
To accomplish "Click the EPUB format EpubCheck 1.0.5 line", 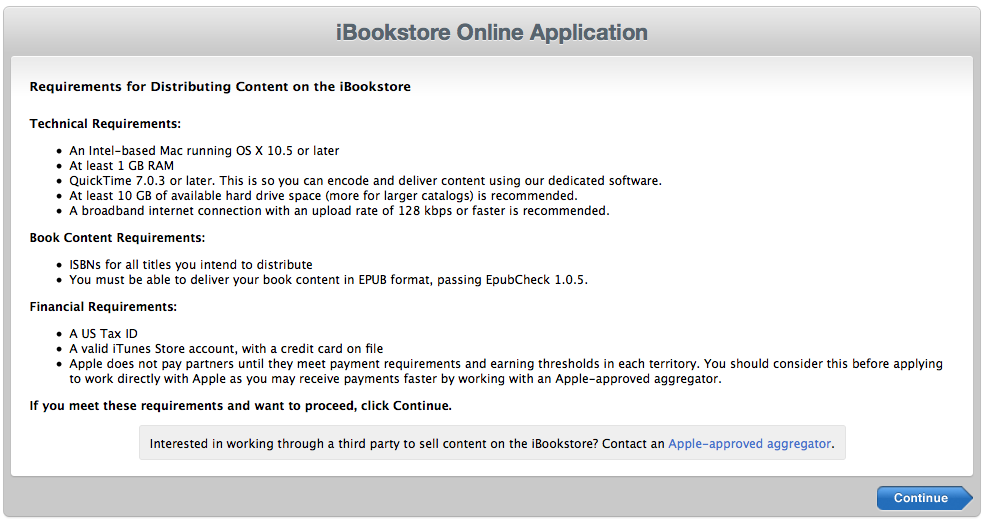I will point(328,280).
